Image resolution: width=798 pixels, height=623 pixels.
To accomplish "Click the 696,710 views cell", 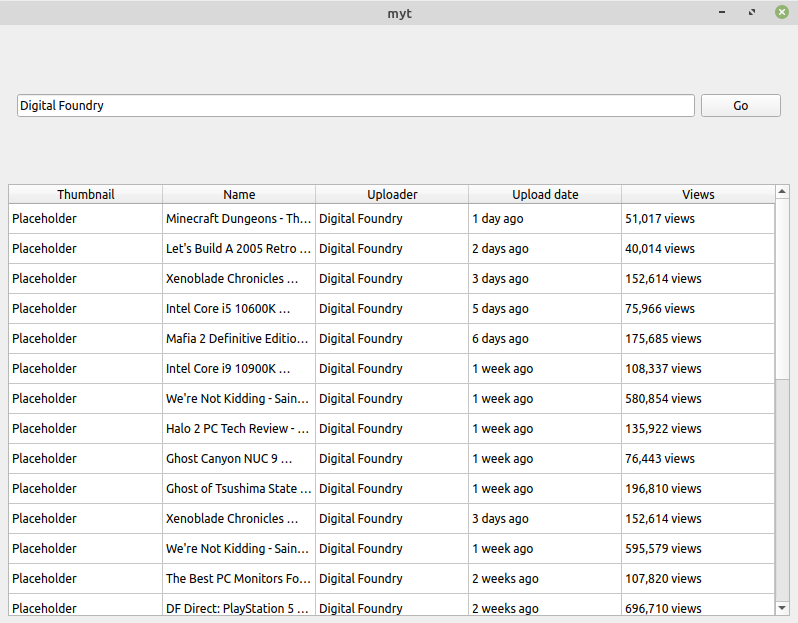I will (x=698, y=608).
